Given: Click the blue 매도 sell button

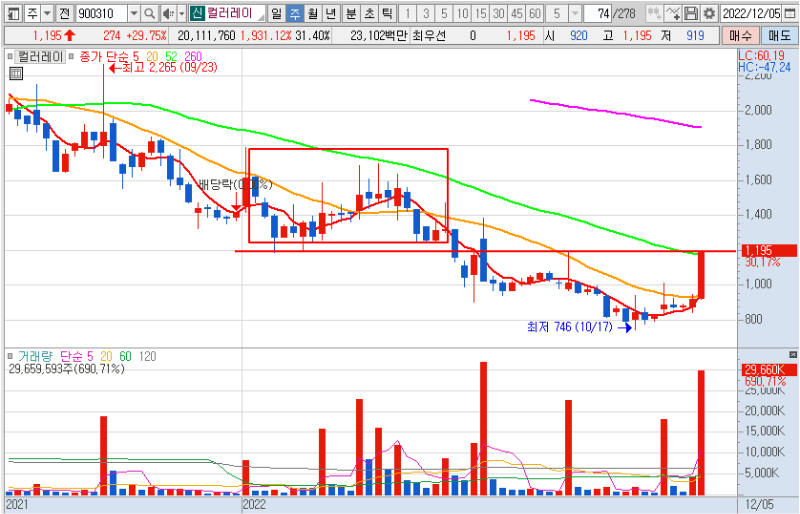Looking at the screenshot, I should [779, 36].
